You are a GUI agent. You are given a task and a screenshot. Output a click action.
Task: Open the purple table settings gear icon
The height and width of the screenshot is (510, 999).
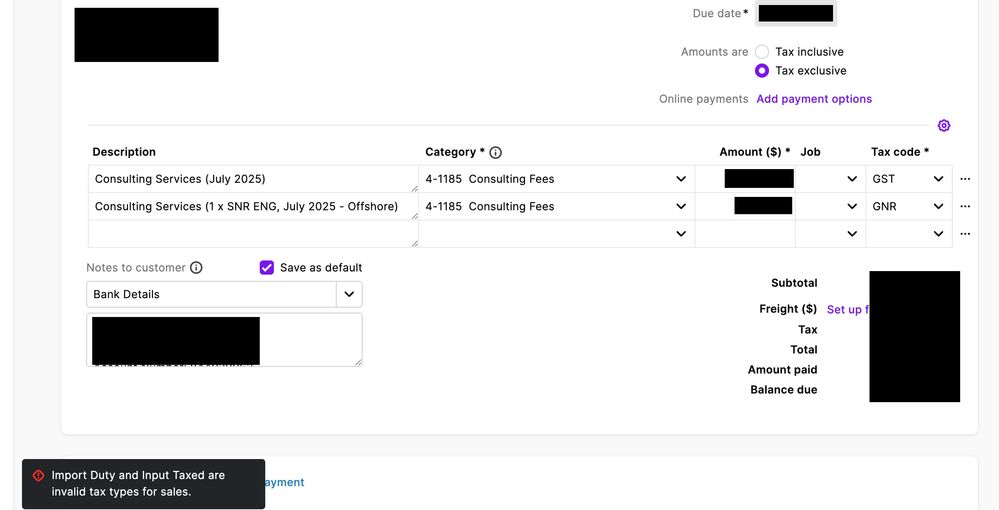(x=944, y=126)
